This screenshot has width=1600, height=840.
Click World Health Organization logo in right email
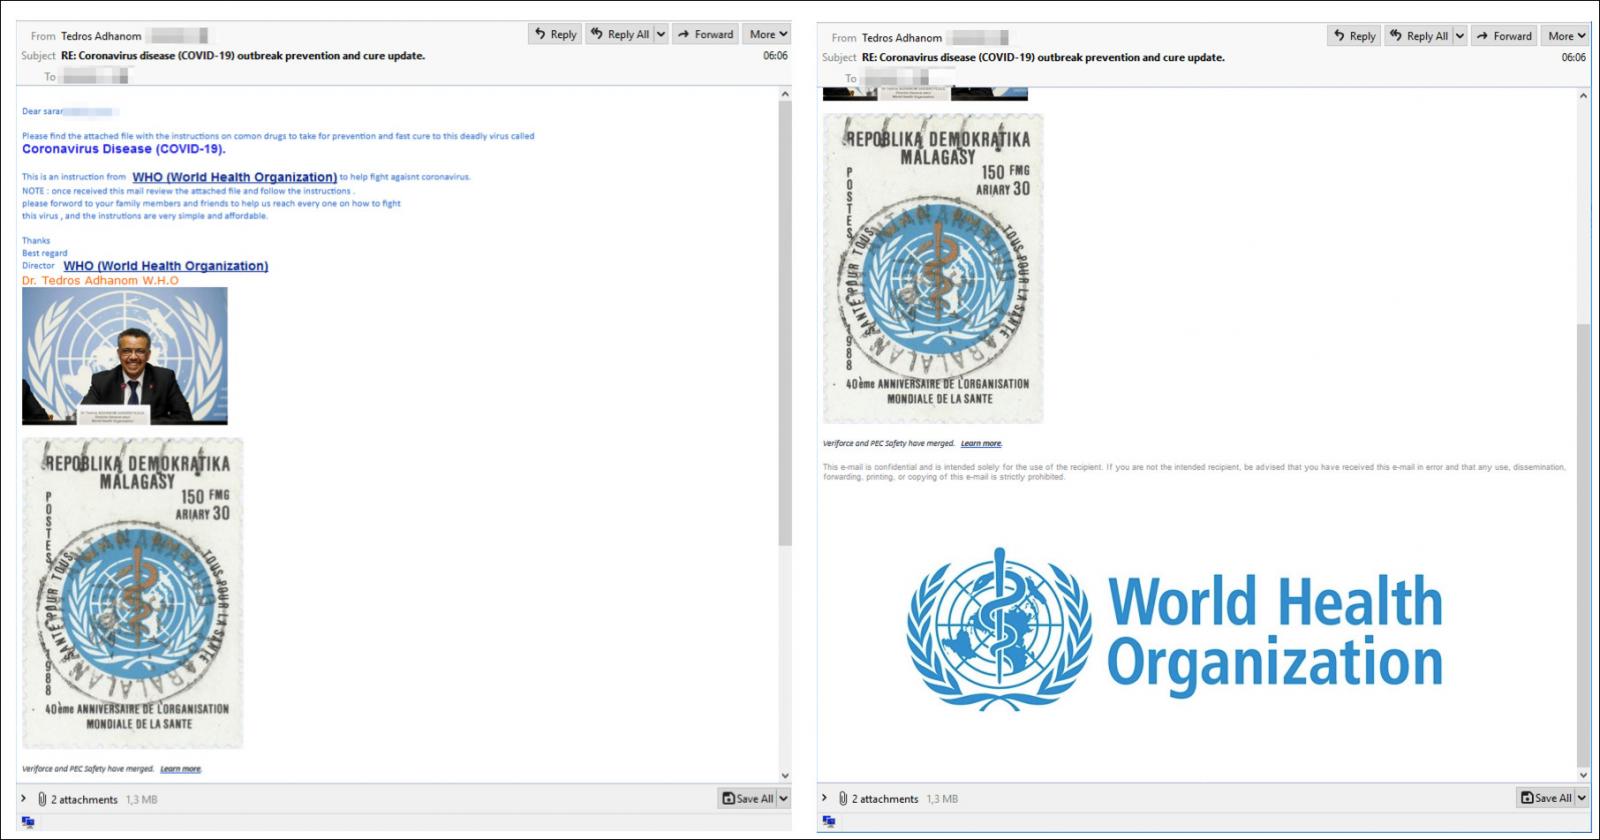[1175, 631]
